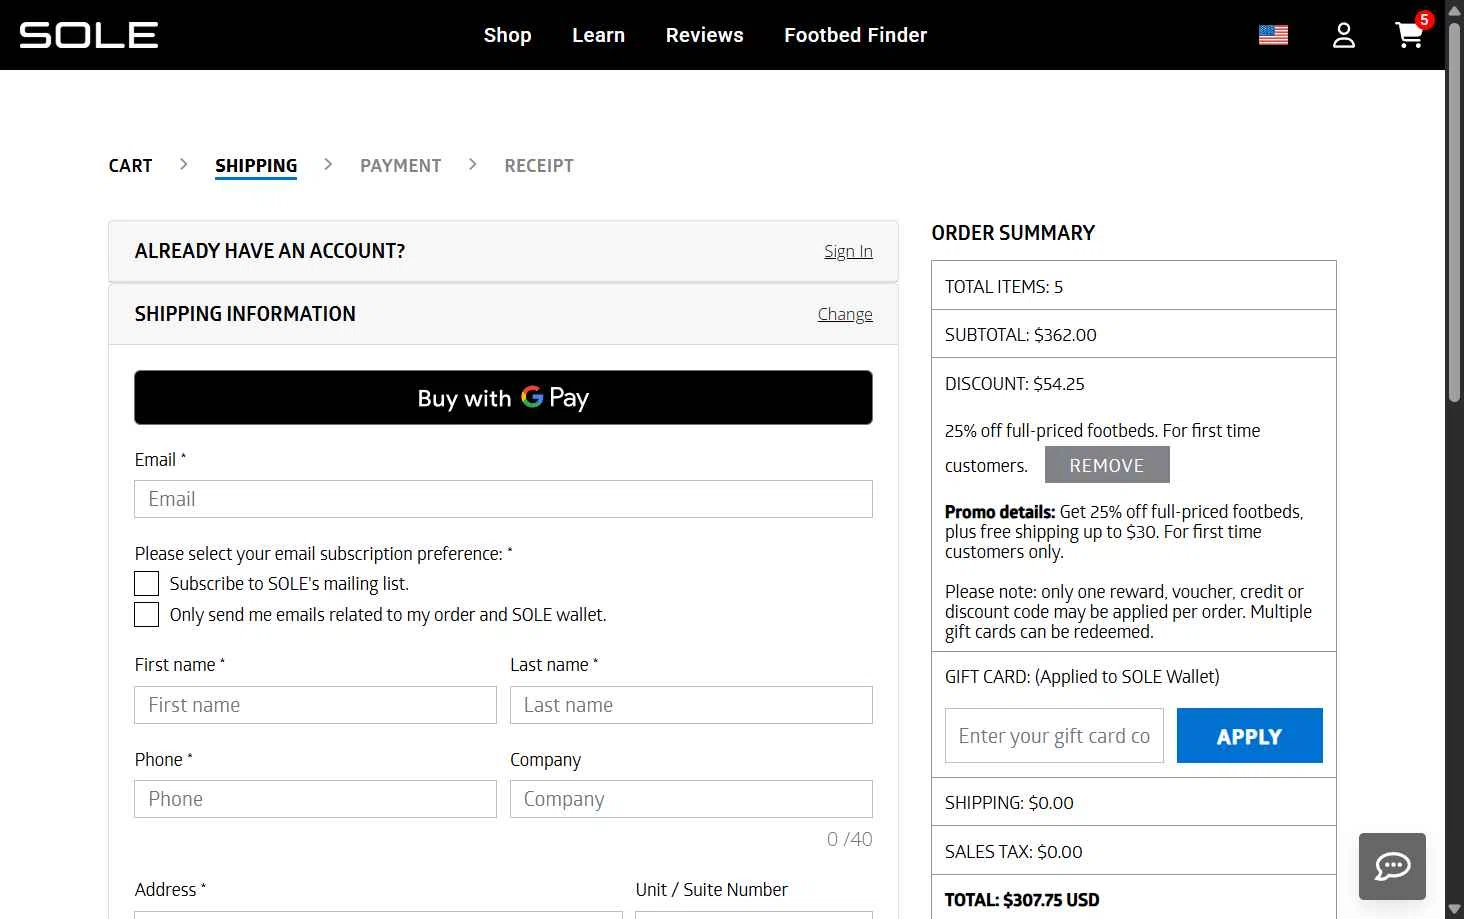Buy with Google Pay

pos(503,398)
